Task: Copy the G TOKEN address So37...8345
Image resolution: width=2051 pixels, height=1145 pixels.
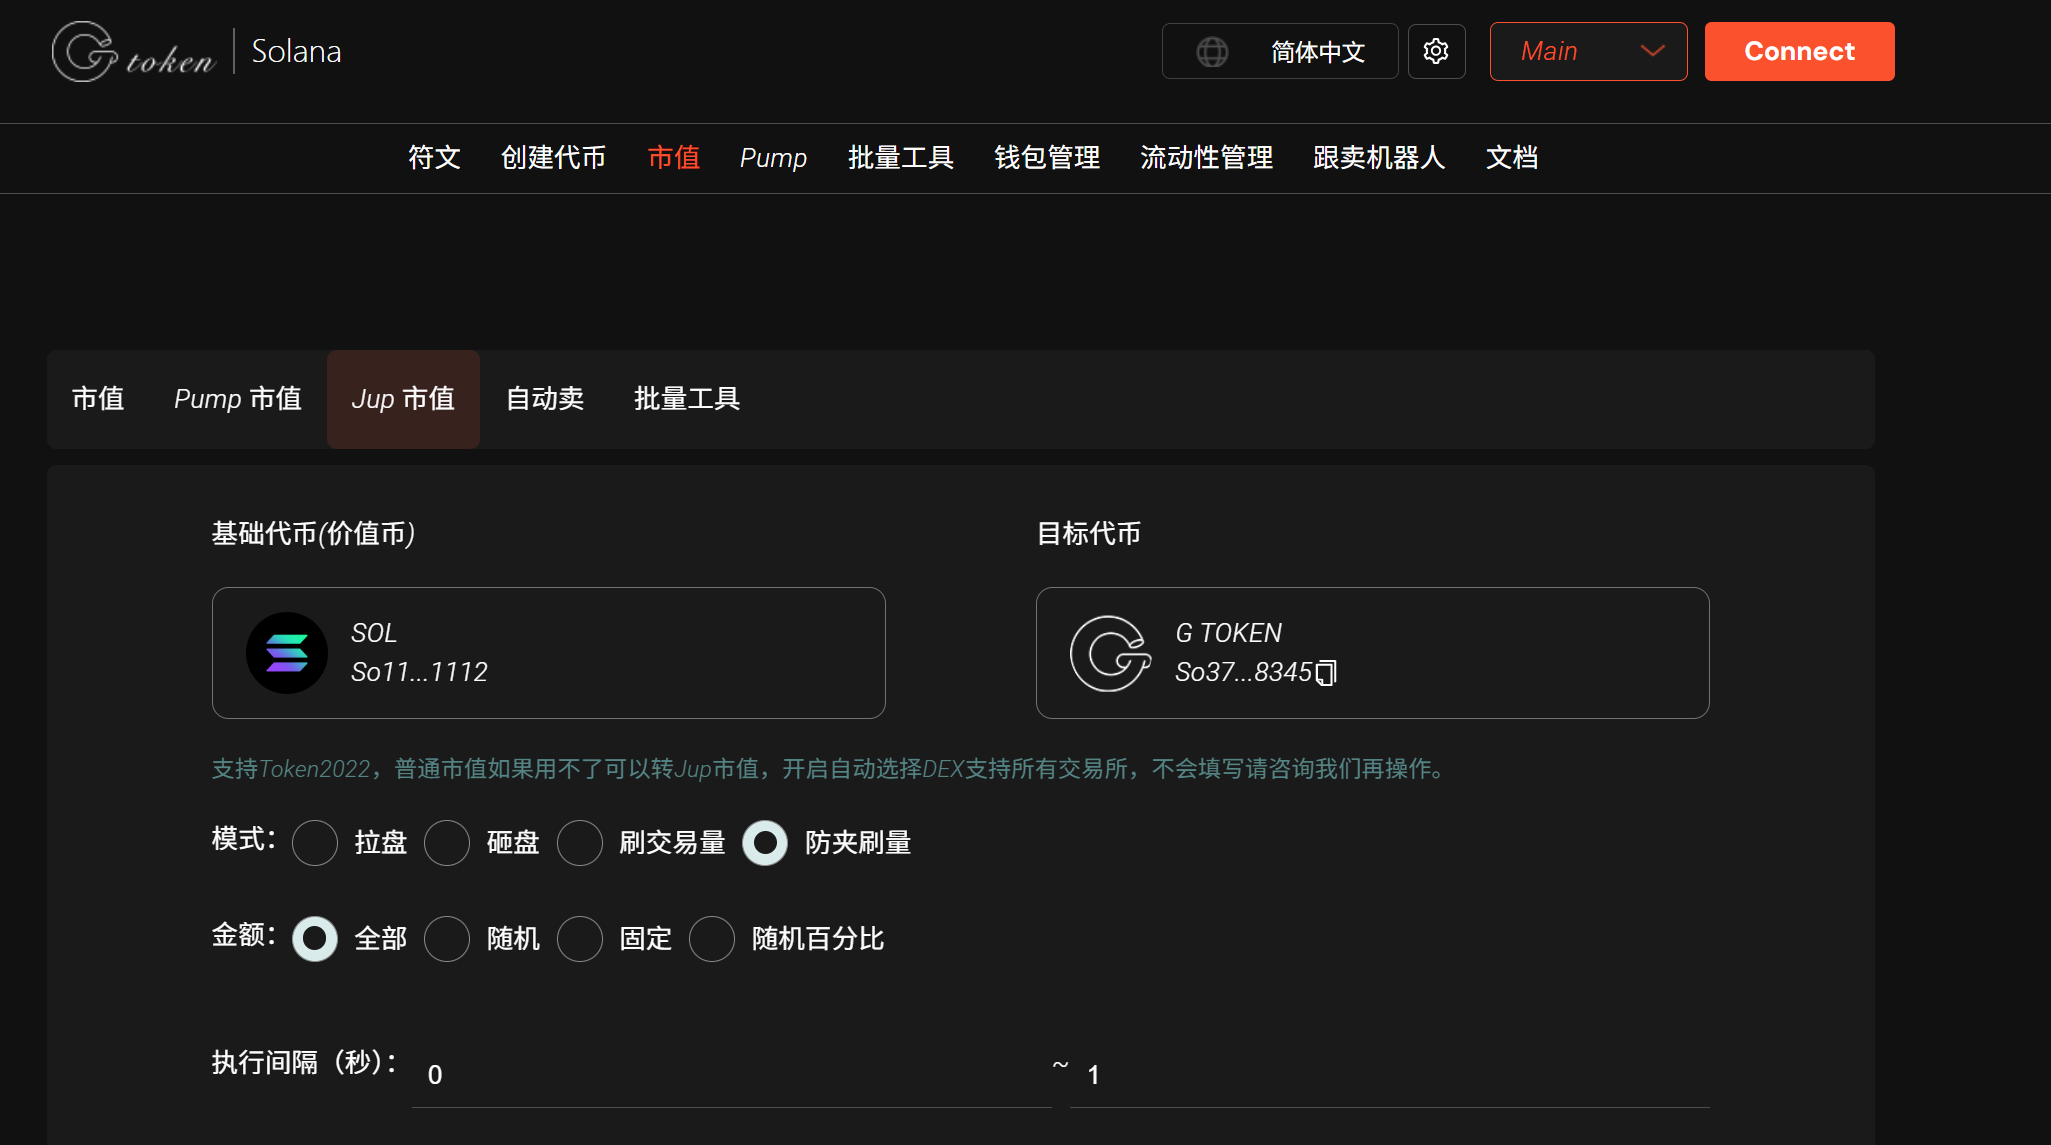Action: pyautogui.click(x=1326, y=673)
